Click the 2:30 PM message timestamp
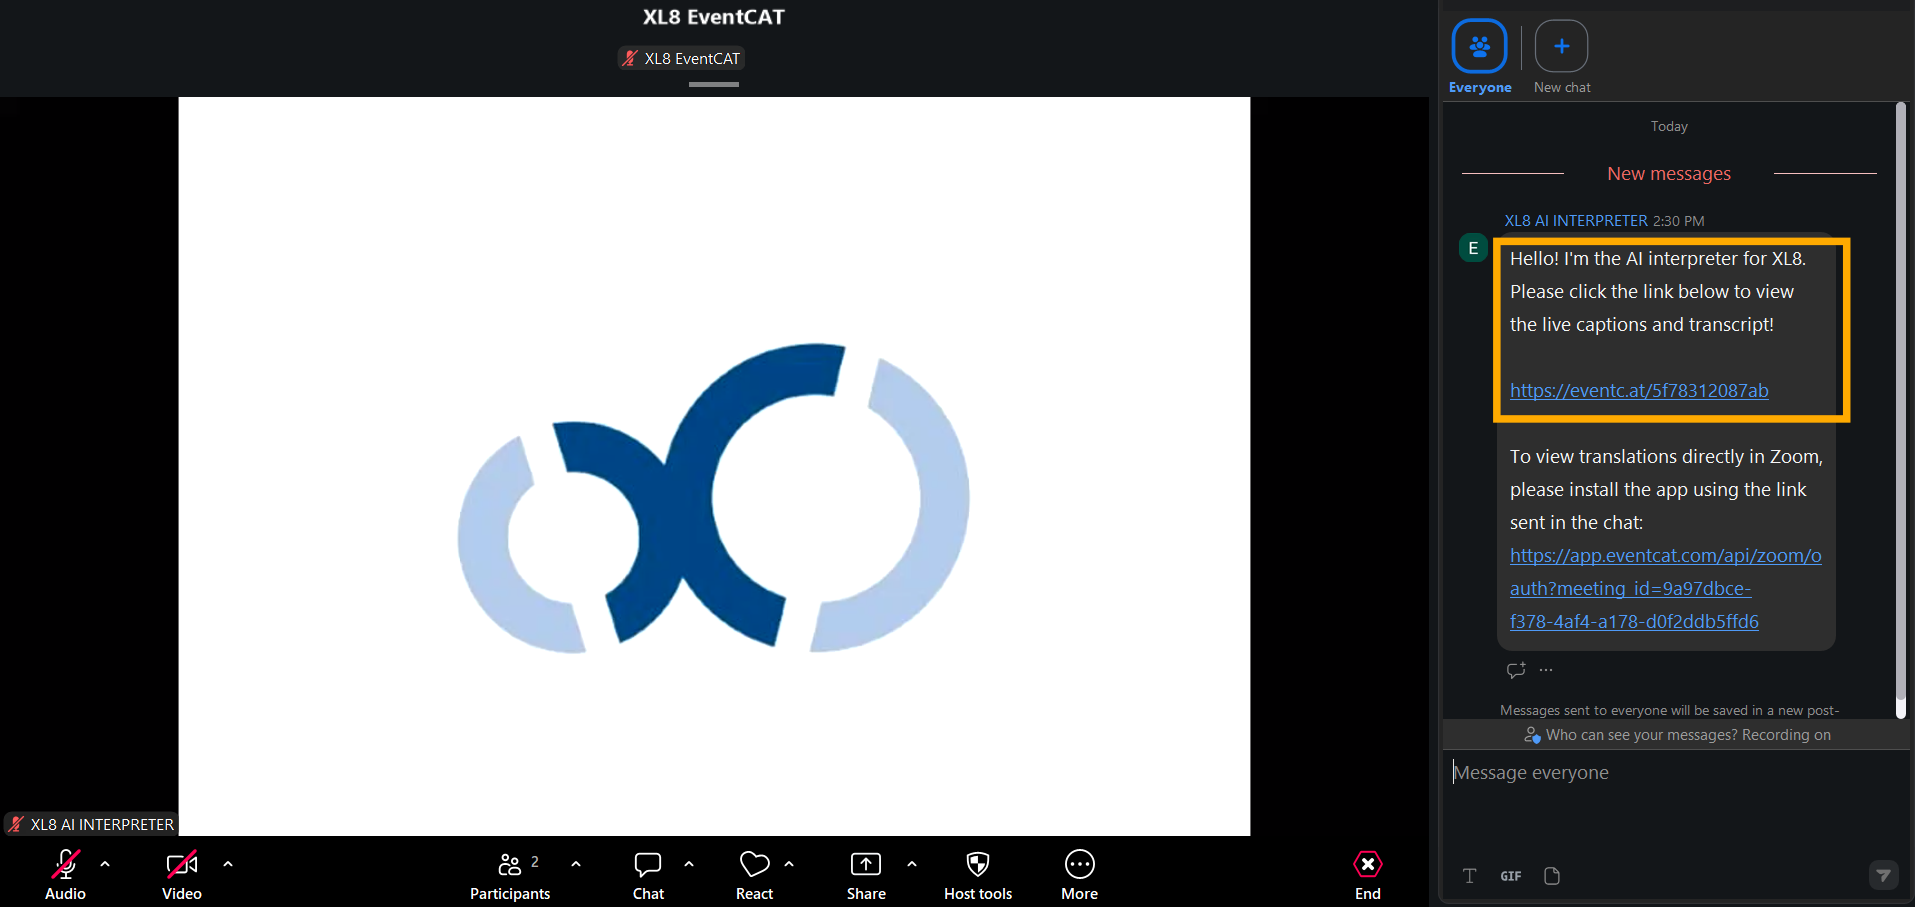 1679,221
